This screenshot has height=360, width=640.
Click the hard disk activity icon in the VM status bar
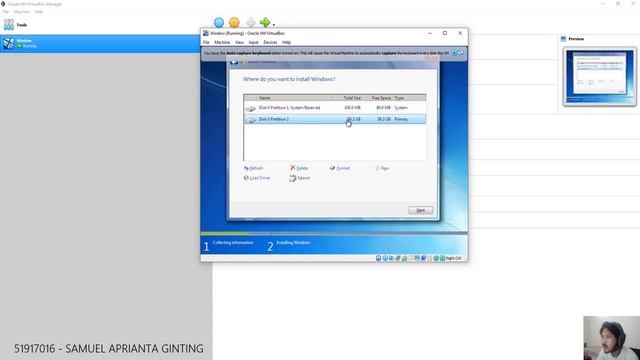click(378, 258)
